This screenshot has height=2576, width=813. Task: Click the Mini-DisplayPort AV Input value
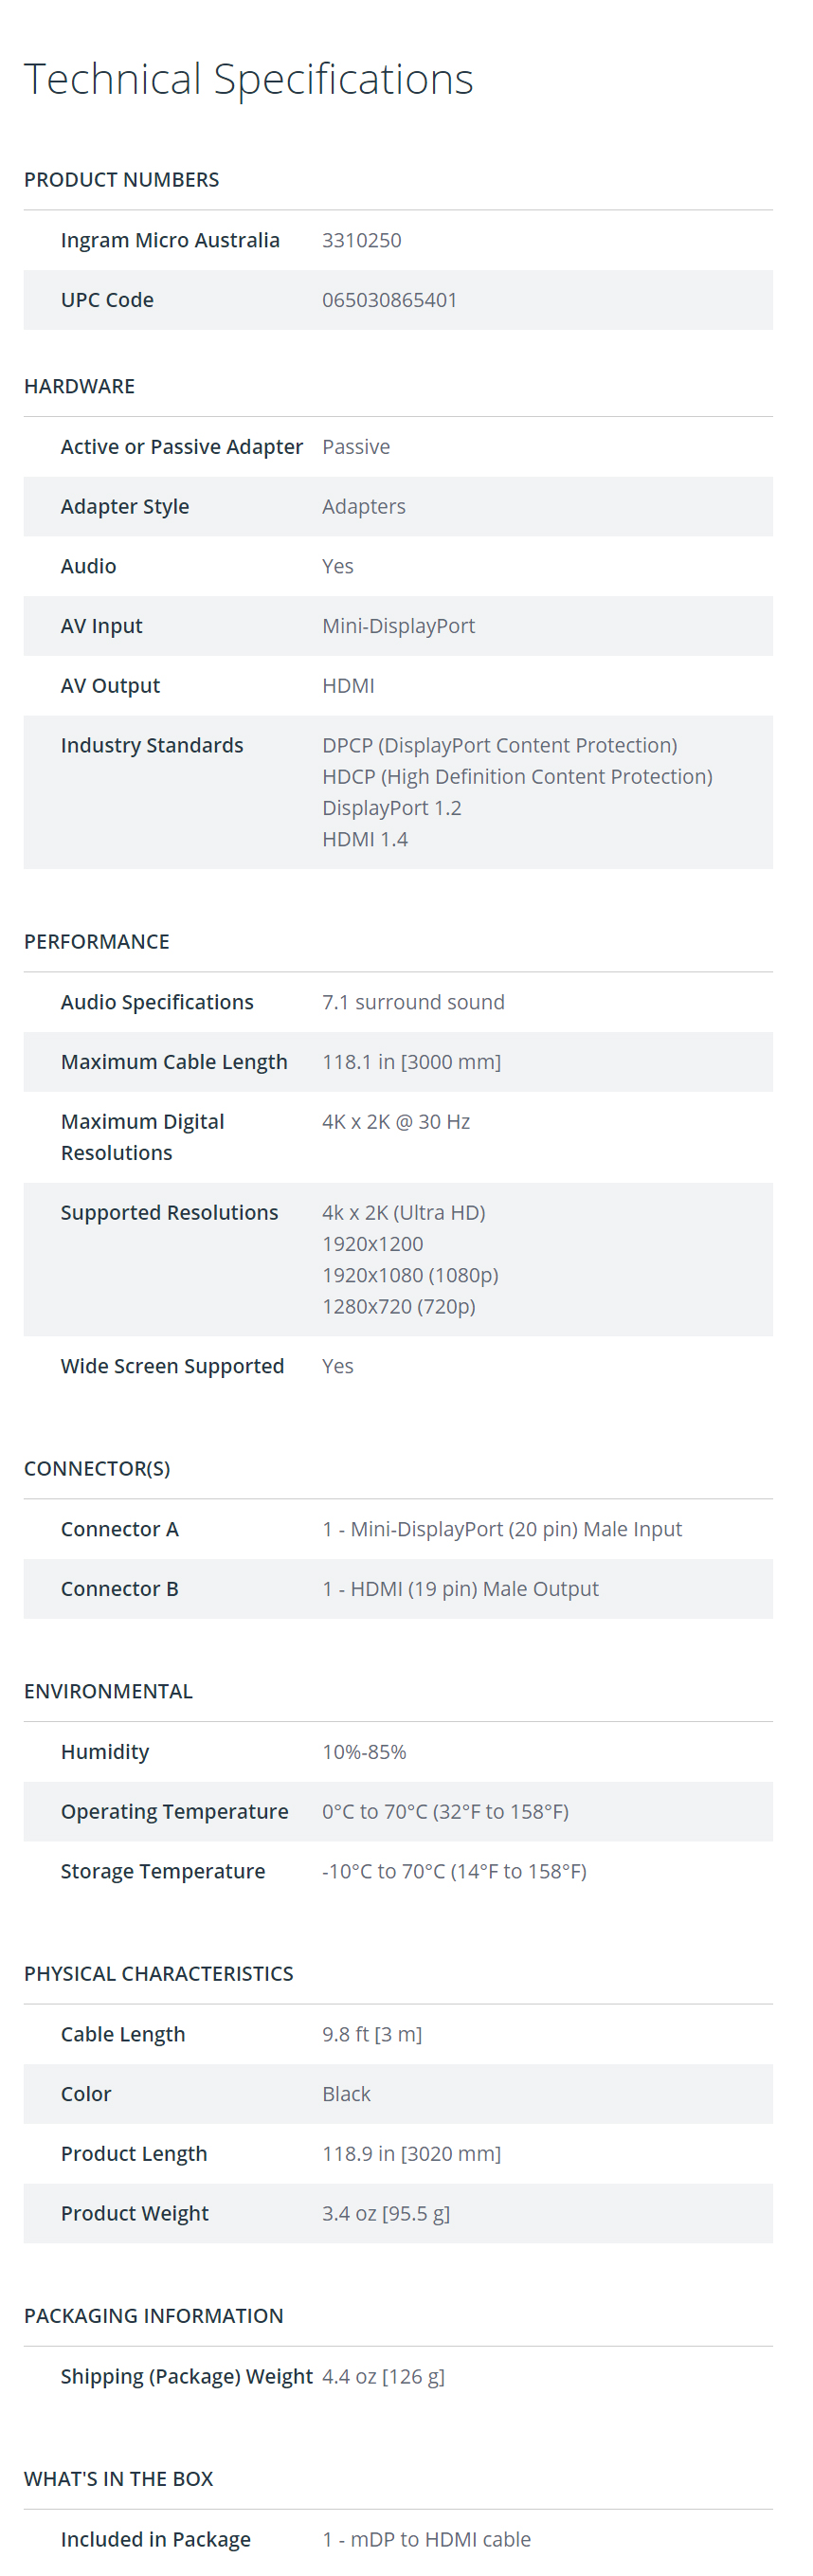click(398, 626)
